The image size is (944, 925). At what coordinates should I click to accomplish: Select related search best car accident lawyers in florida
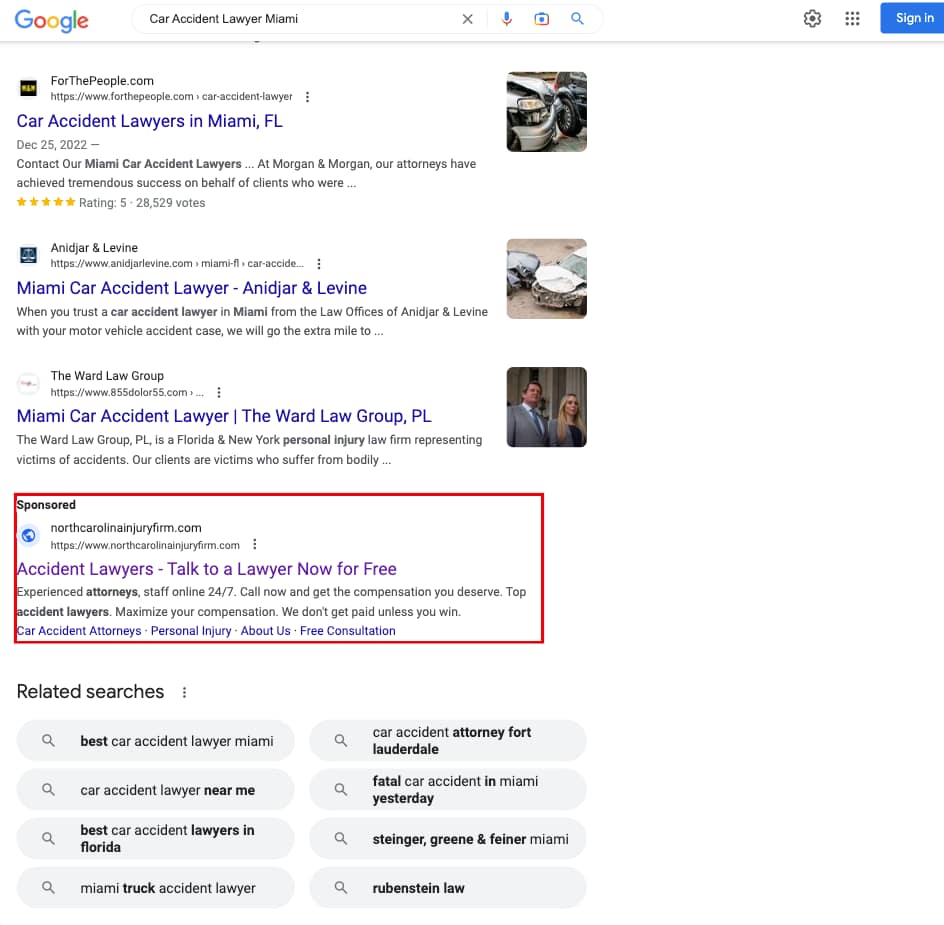tap(155, 839)
